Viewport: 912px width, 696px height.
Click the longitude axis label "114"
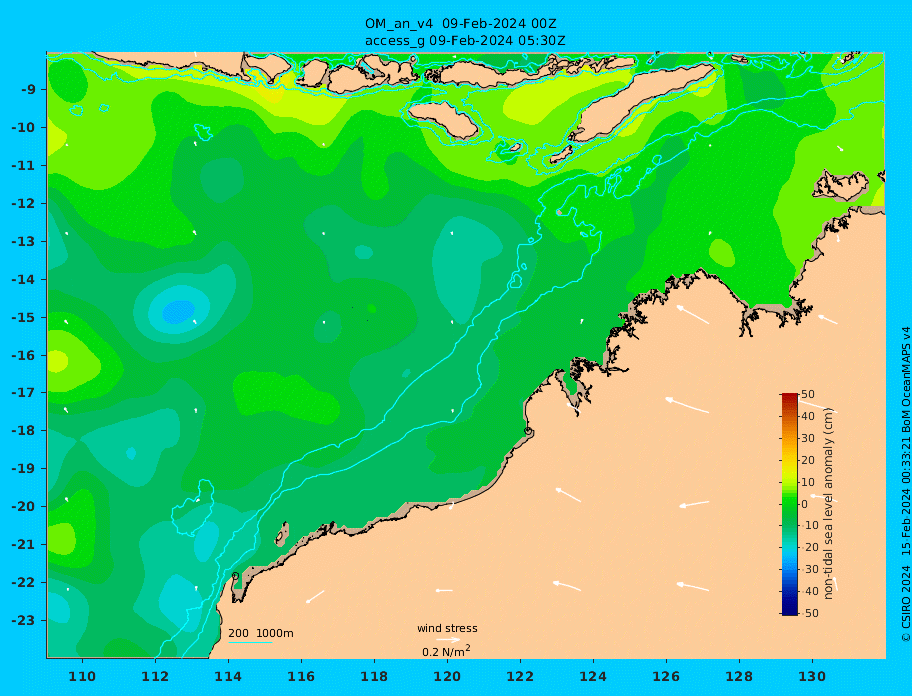228,676
